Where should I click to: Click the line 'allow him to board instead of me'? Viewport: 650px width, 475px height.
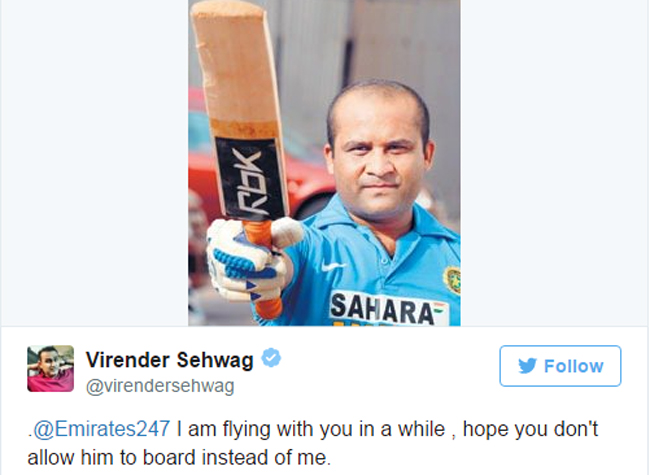[x=179, y=458]
